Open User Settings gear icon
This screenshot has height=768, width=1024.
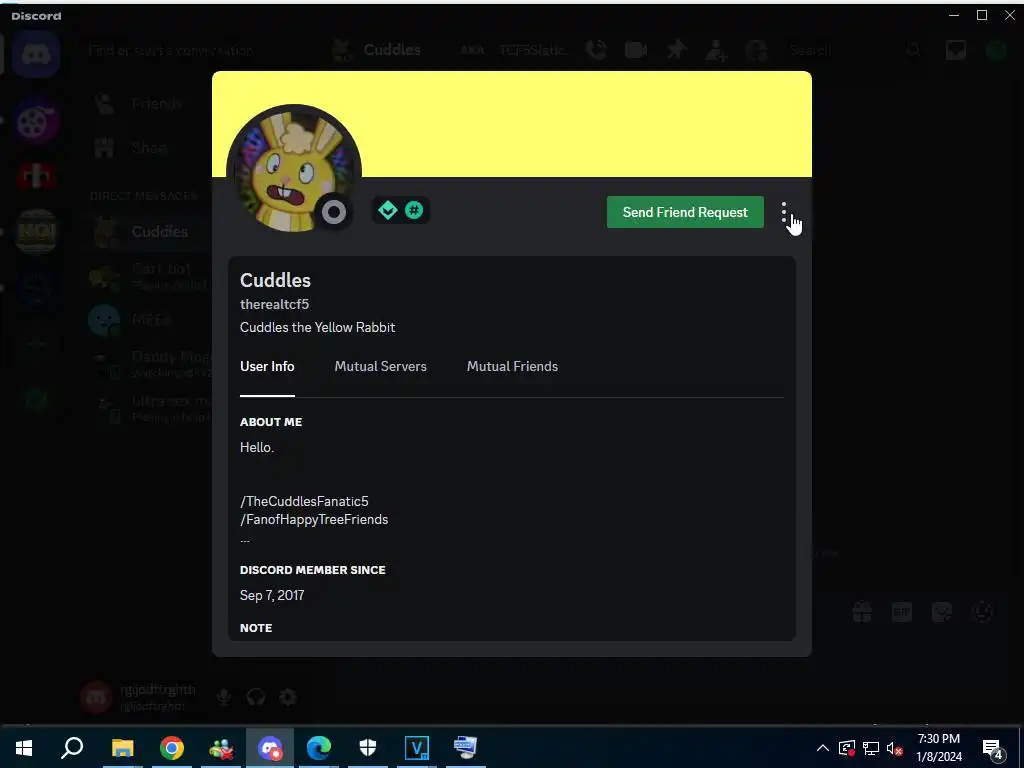(287, 697)
